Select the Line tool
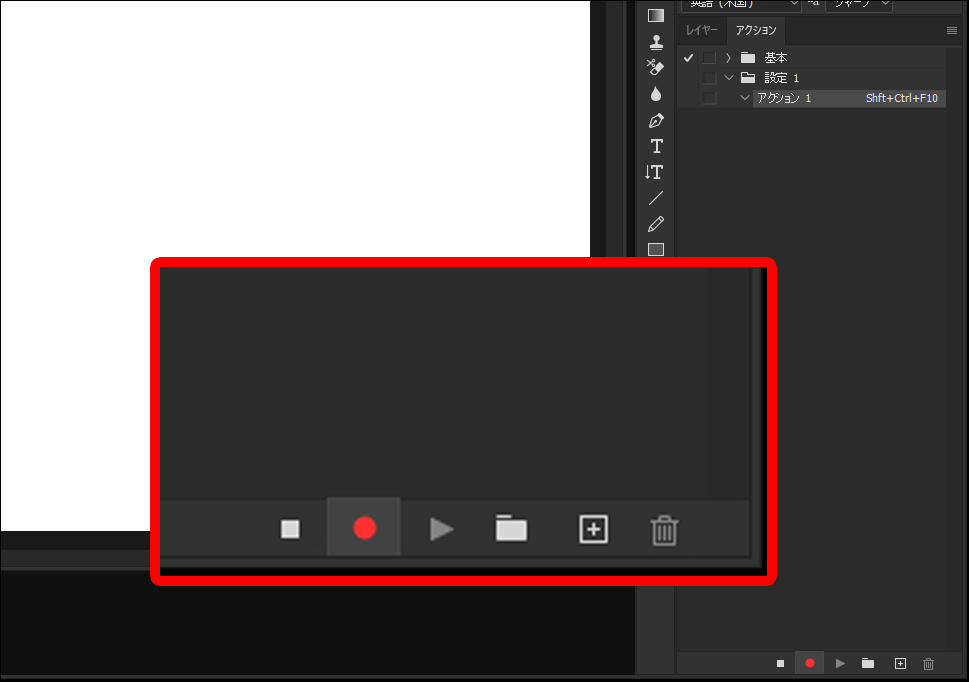The image size is (969, 682). (656, 198)
